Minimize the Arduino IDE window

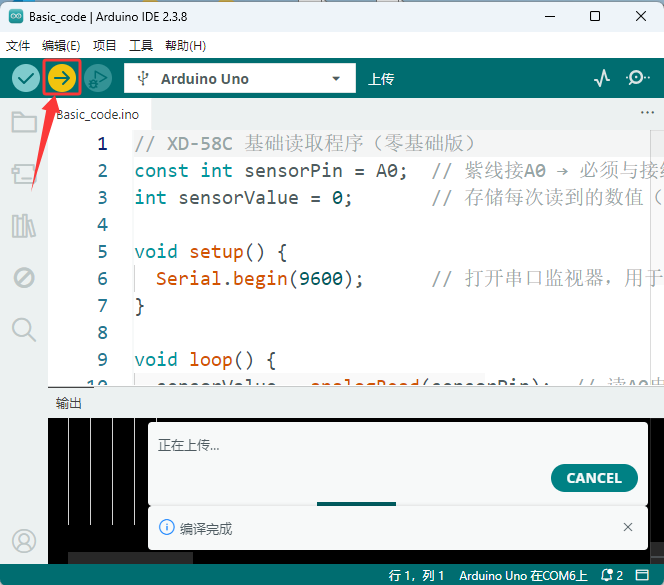click(x=550, y=17)
